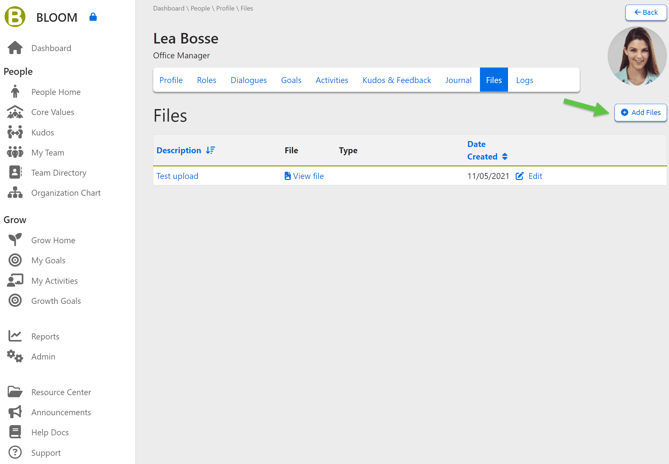Screen dimensions: 669x464
Task: Select the active Files tab
Action: (x=494, y=80)
